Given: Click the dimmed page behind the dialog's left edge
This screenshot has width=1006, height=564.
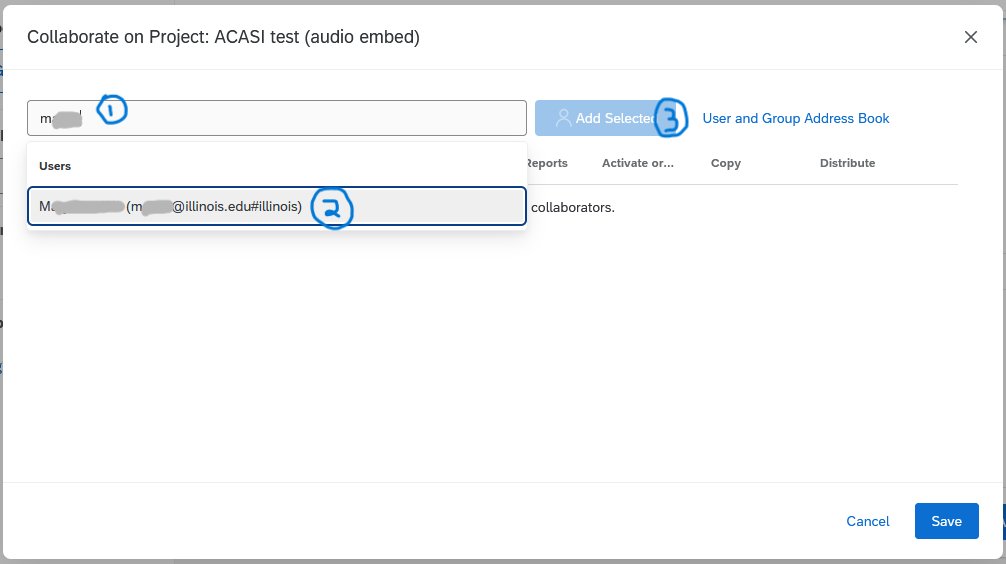Looking at the screenshot, I should coord(1,300).
